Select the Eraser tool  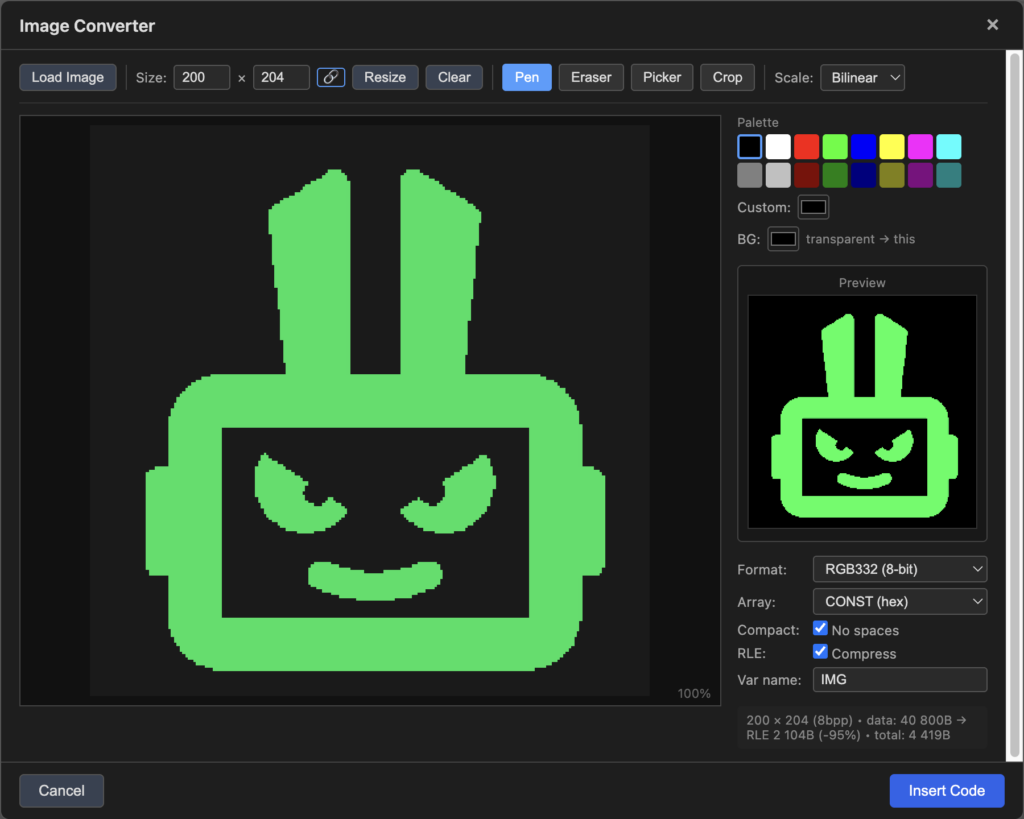click(591, 77)
